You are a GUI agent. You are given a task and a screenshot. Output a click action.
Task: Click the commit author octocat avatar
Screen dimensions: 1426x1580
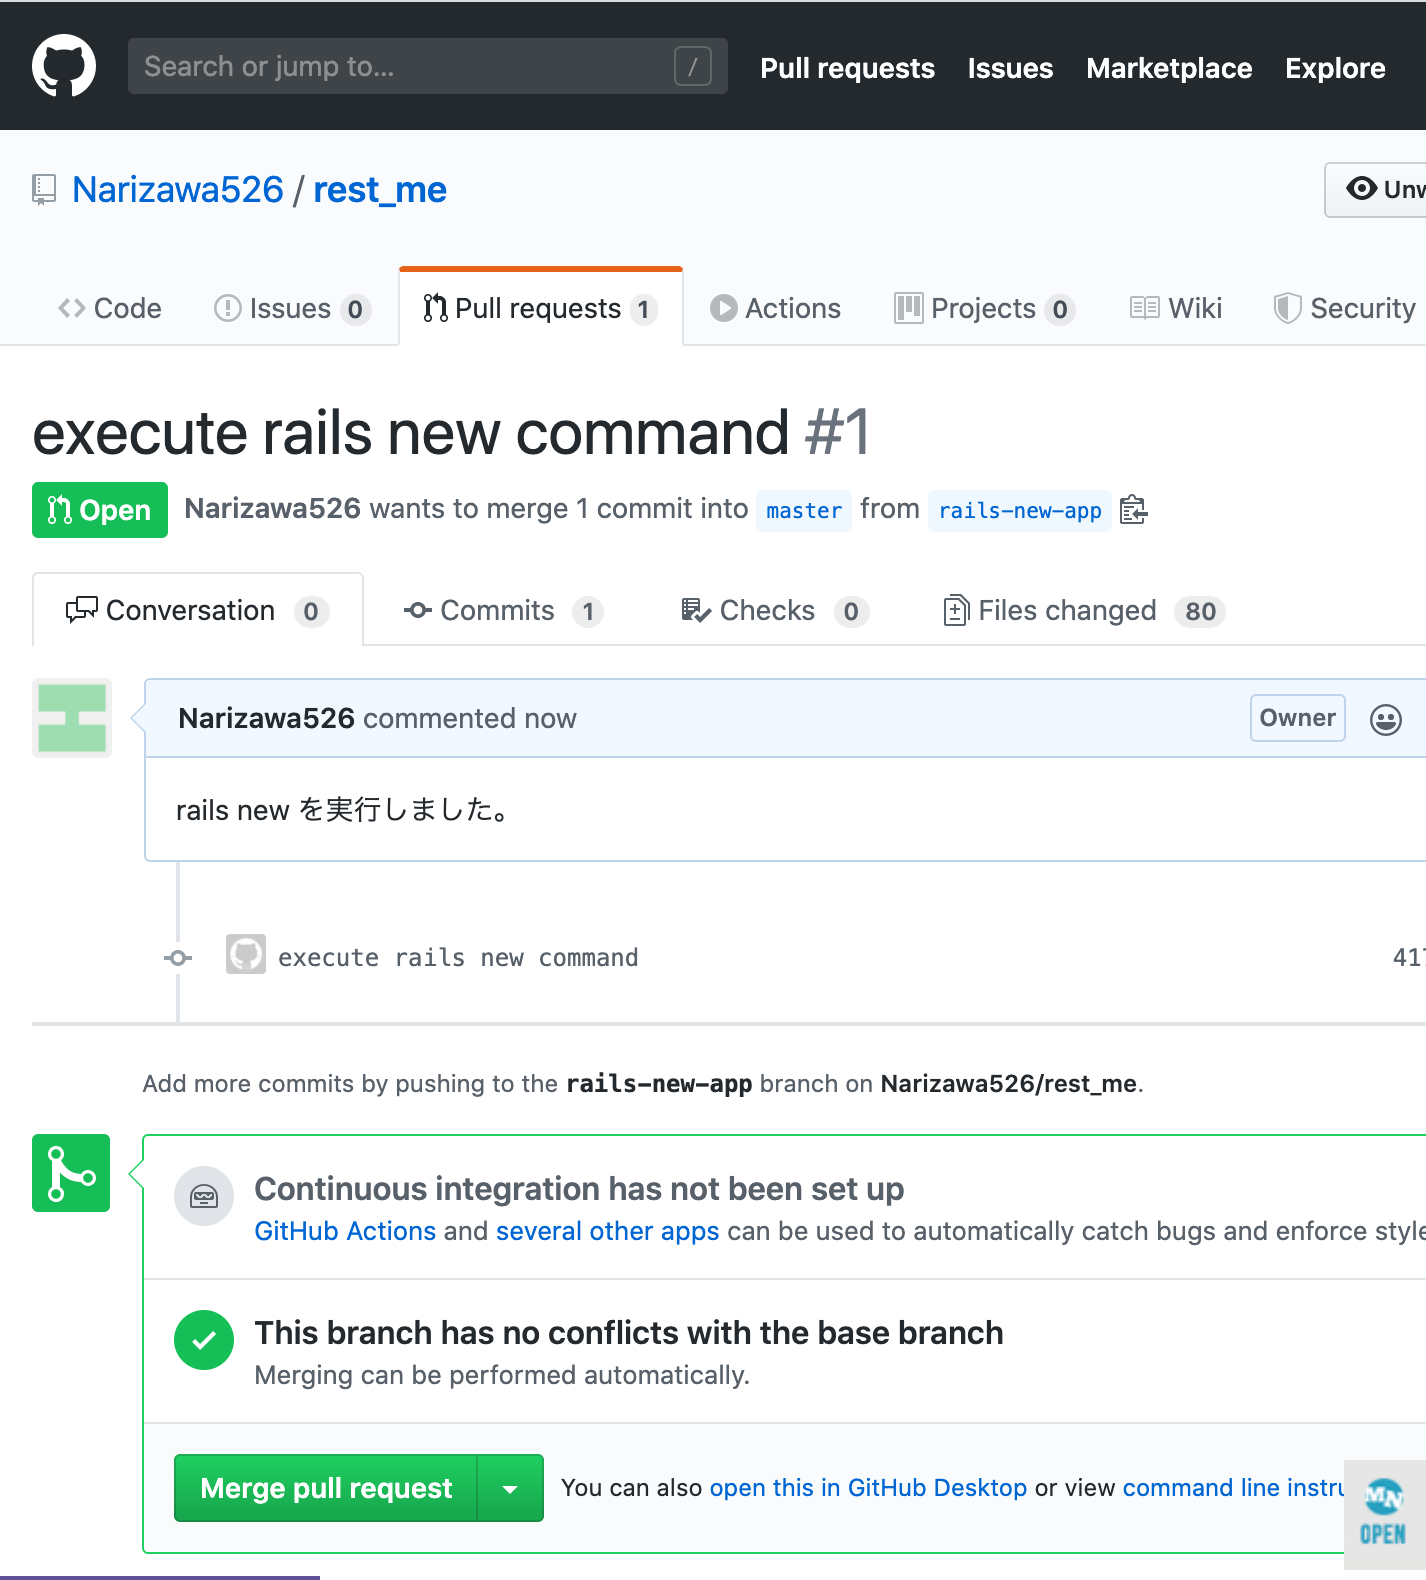246,954
